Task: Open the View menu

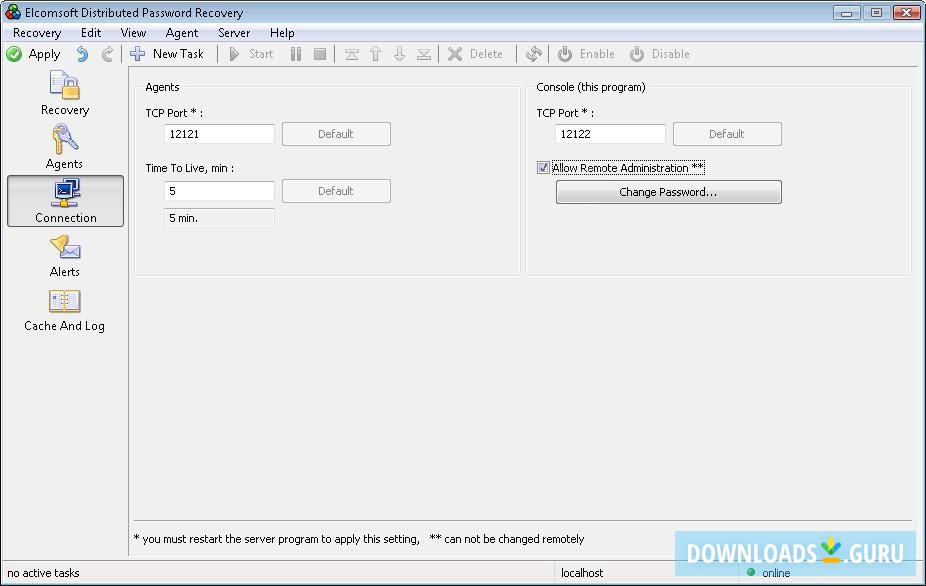Action: pos(133,33)
